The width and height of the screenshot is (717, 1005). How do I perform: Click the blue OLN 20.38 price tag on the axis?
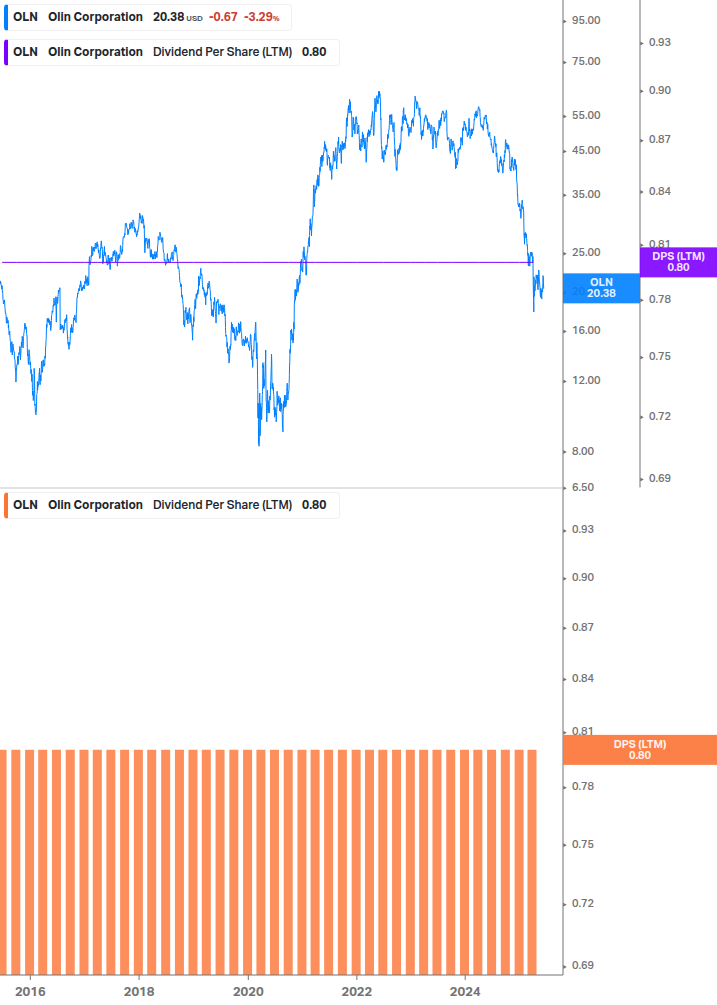(601, 288)
